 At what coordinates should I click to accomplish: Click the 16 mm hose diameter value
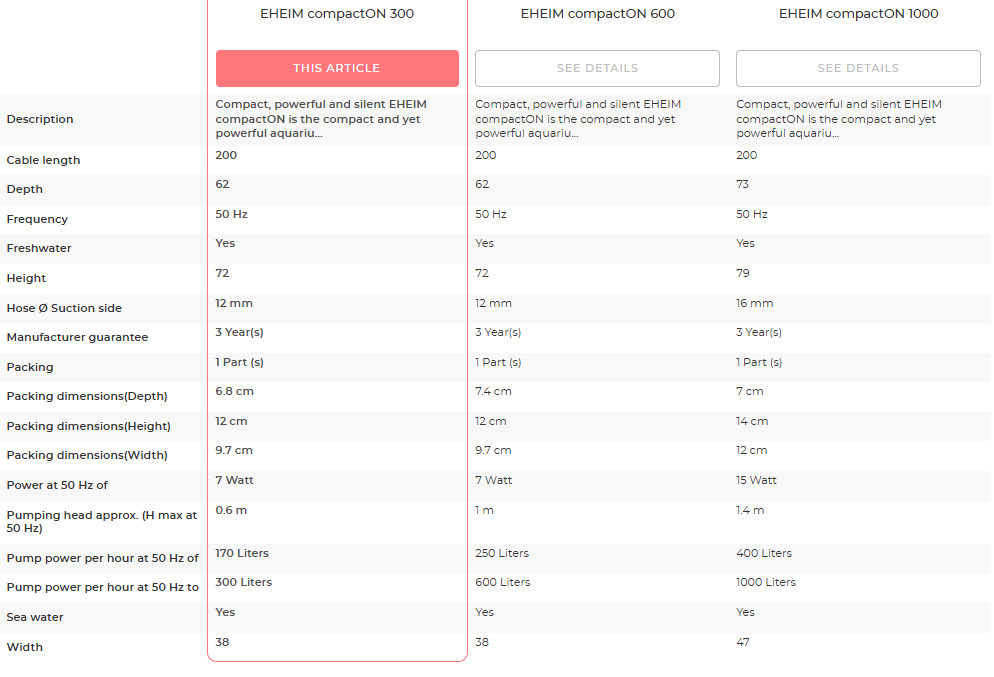pos(754,303)
